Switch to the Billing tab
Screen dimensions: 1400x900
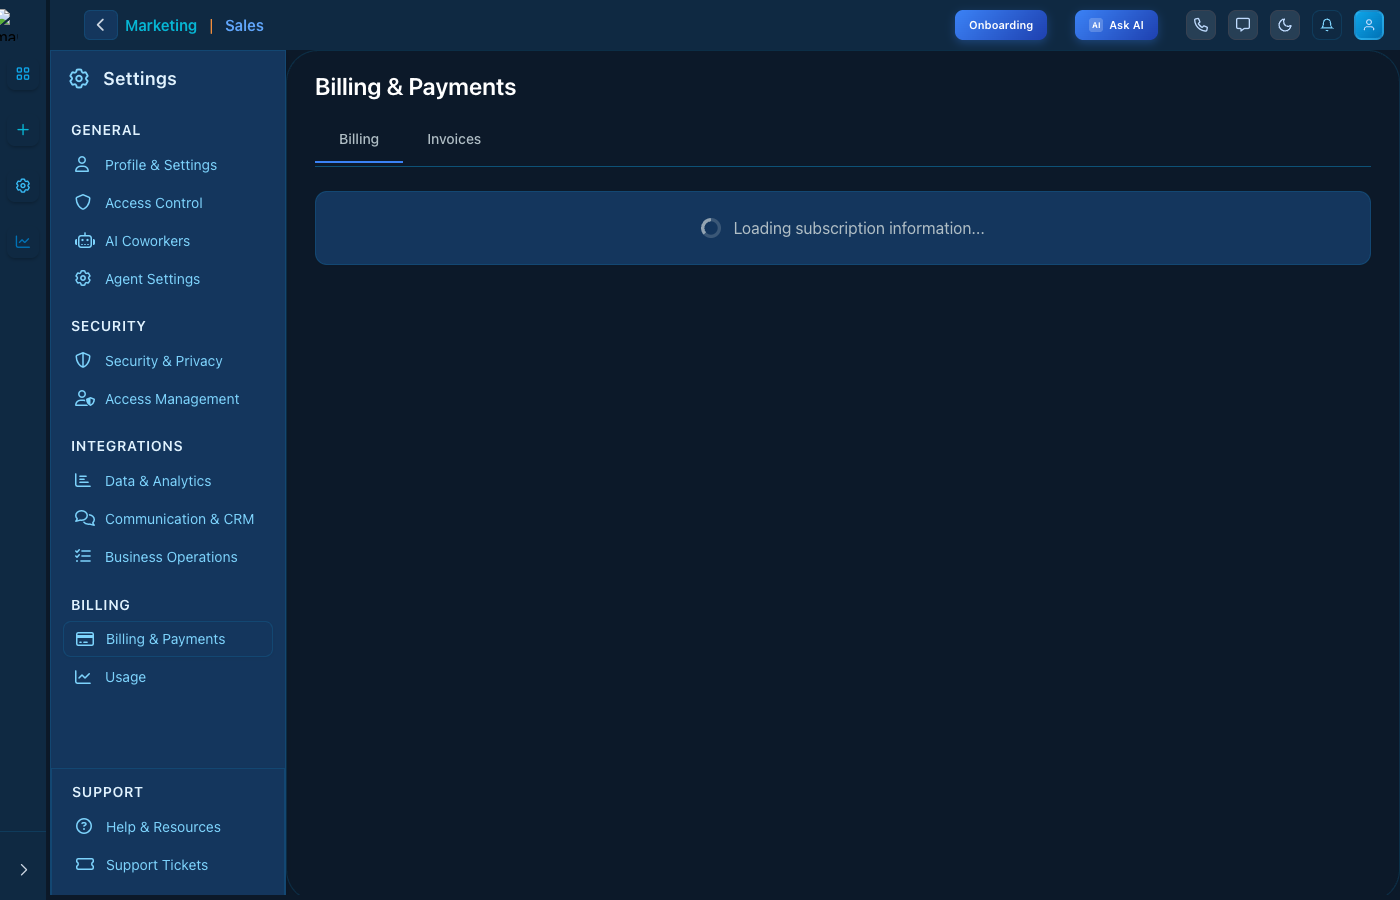[359, 139]
